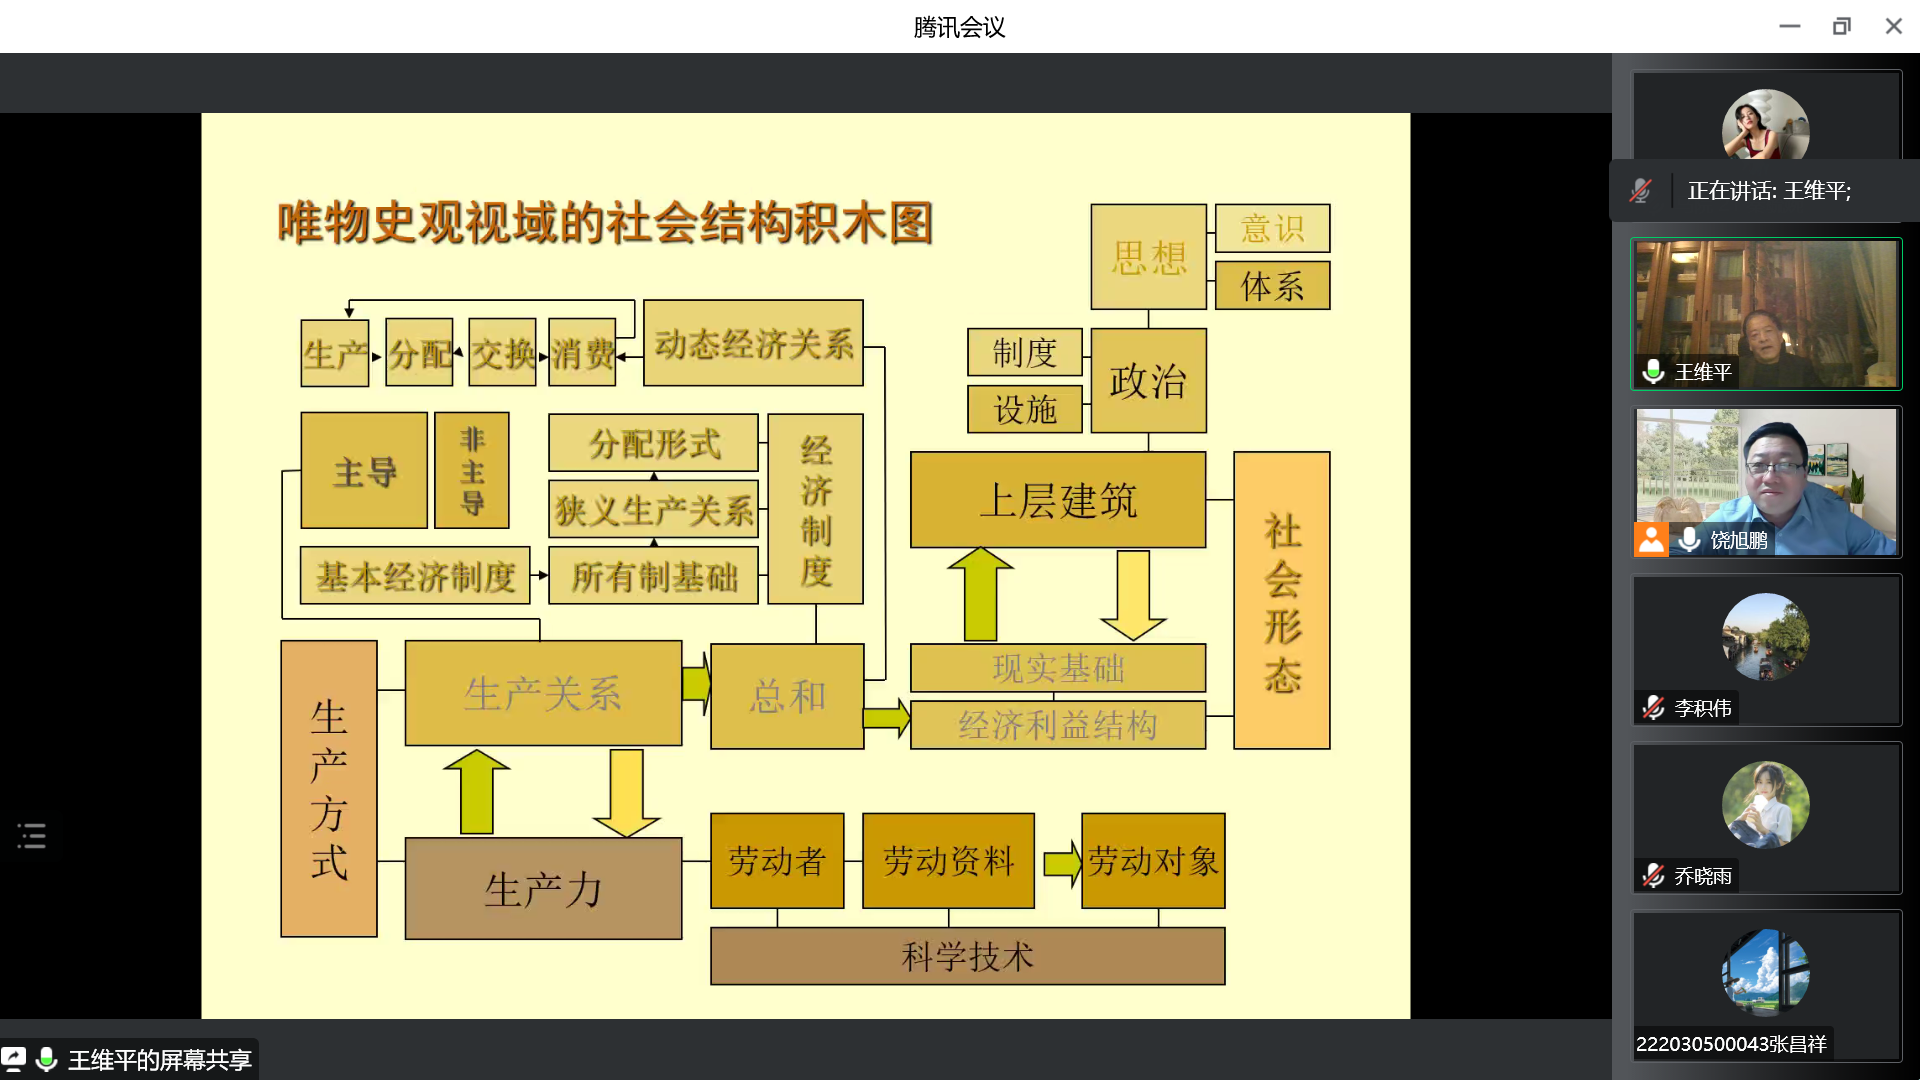Viewport: 1920px width, 1080px height.
Task: Minimize the 腾讯会议 window
Action: click(x=1789, y=27)
